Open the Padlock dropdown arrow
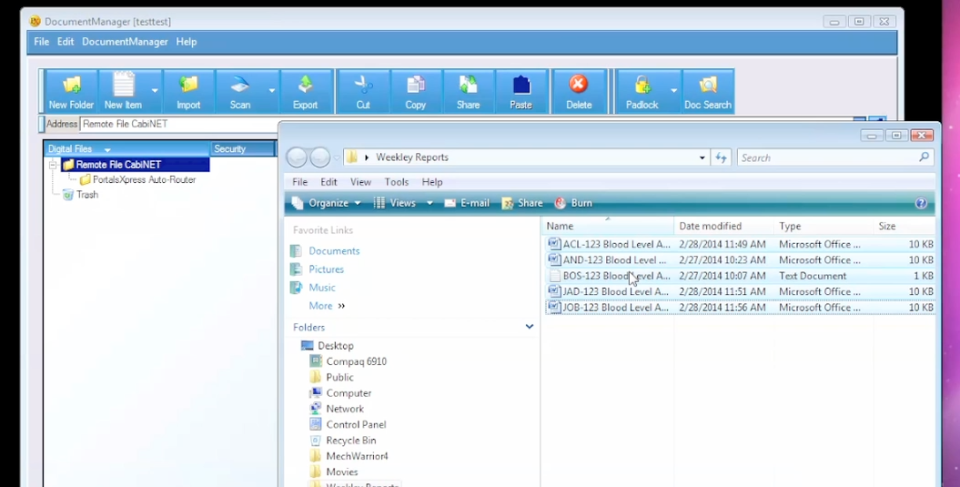This screenshot has width=960, height=487. (x=673, y=91)
